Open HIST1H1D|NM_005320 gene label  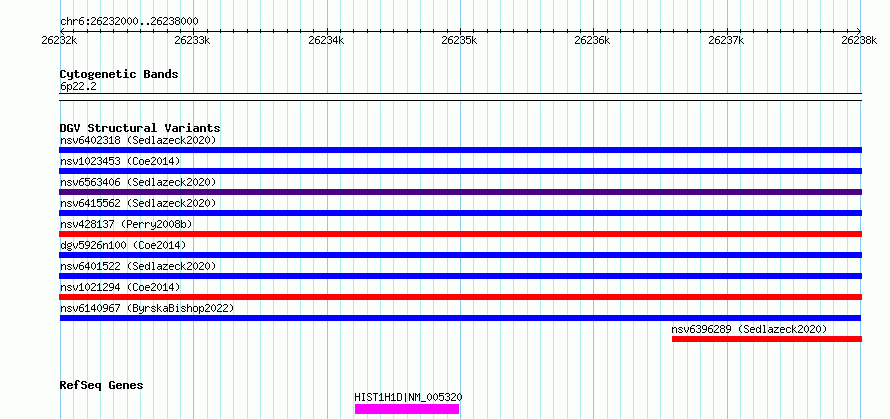[x=409, y=397]
